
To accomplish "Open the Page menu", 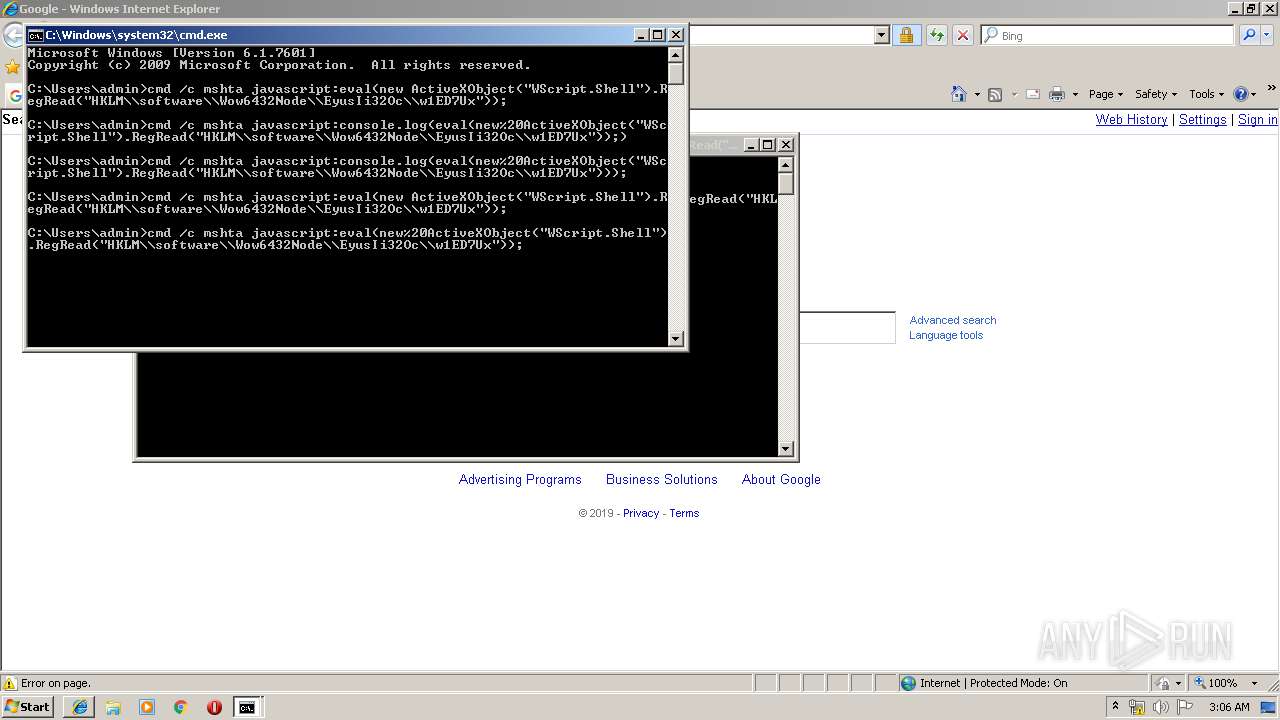I will tap(1106, 94).
